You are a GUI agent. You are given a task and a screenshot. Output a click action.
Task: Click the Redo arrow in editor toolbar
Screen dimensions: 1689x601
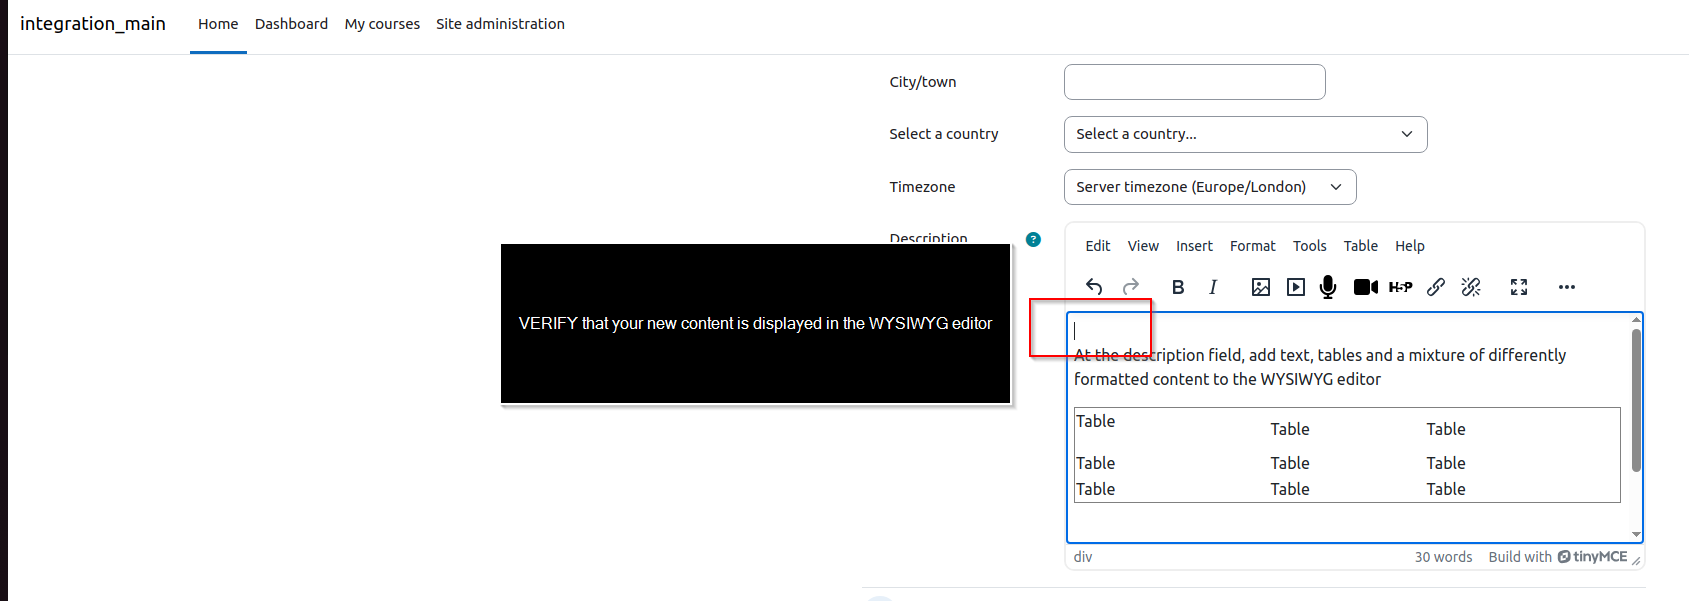click(x=1131, y=287)
